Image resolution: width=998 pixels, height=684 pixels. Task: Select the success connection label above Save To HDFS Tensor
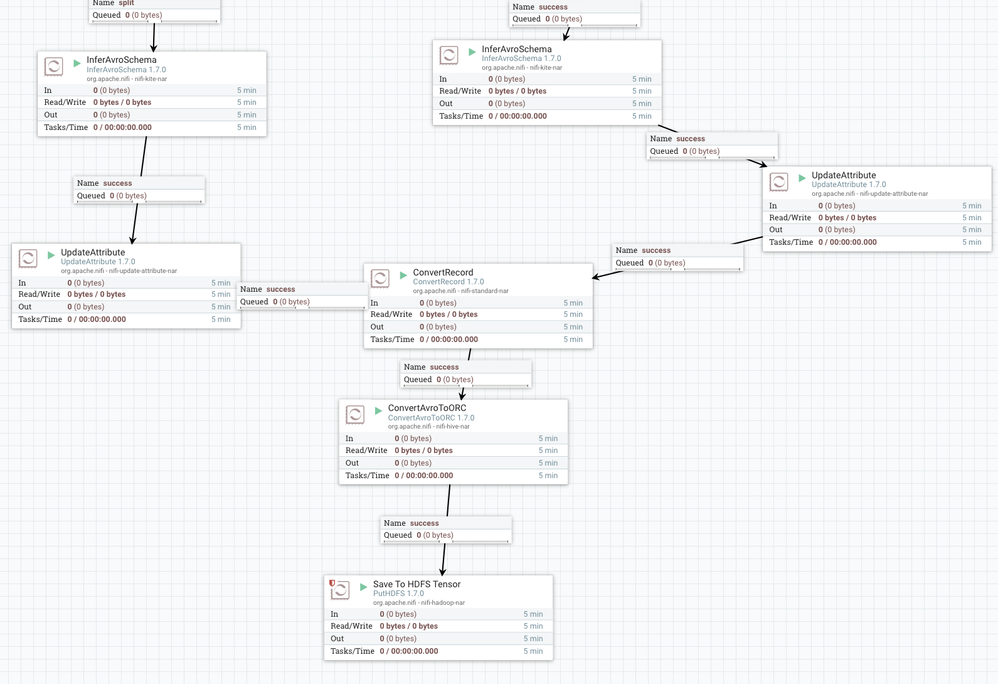coord(414,522)
